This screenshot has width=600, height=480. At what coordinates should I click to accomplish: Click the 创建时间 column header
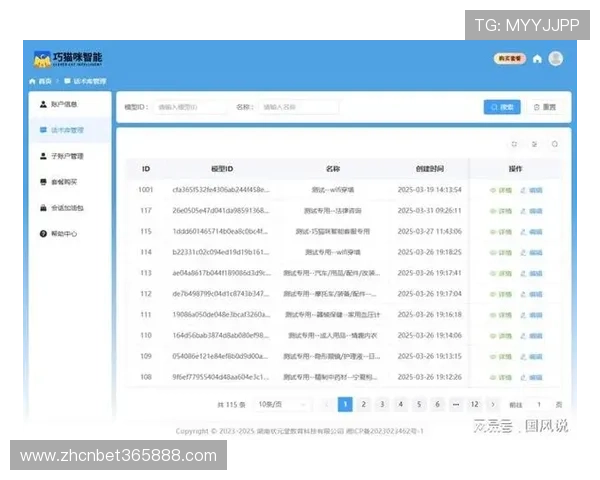(430, 169)
